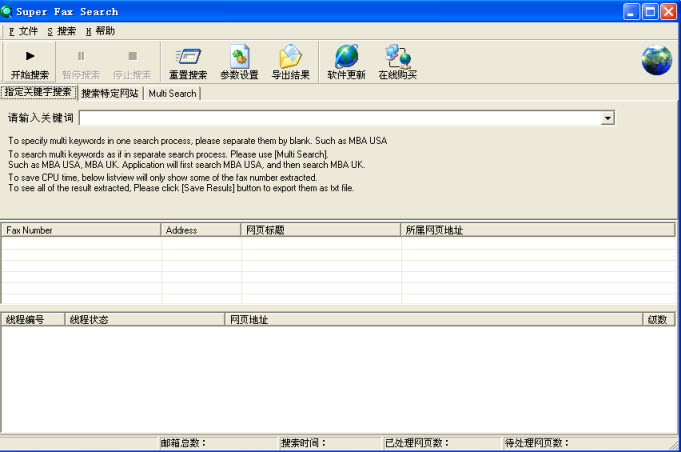Click the globe logo at toolbar right
This screenshot has height=452, width=681.
tap(656, 60)
